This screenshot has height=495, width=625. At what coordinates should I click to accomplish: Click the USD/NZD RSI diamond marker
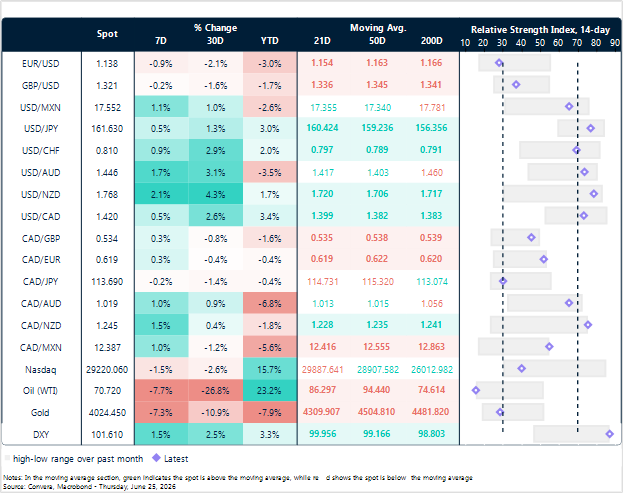click(x=595, y=194)
